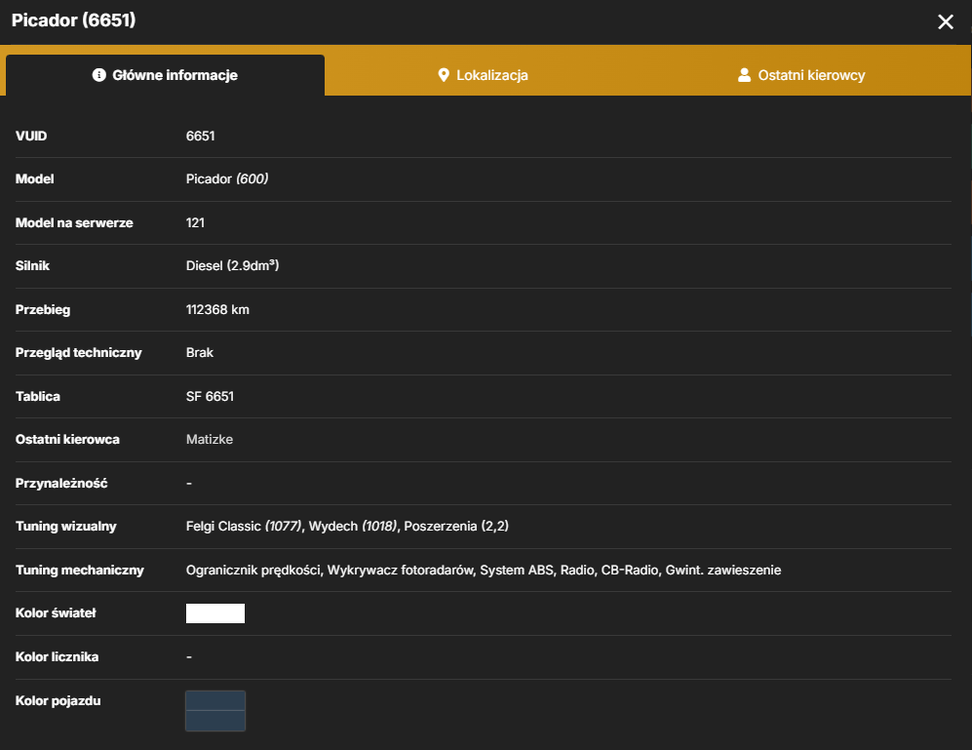Click the Ostatni kierowca label
Image resolution: width=972 pixels, height=750 pixels.
[x=68, y=439]
